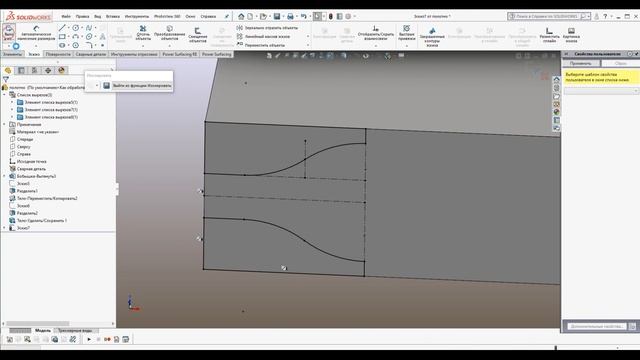Open the Вид menu
This screenshot has height=360, width=640.
pos(98,16)
